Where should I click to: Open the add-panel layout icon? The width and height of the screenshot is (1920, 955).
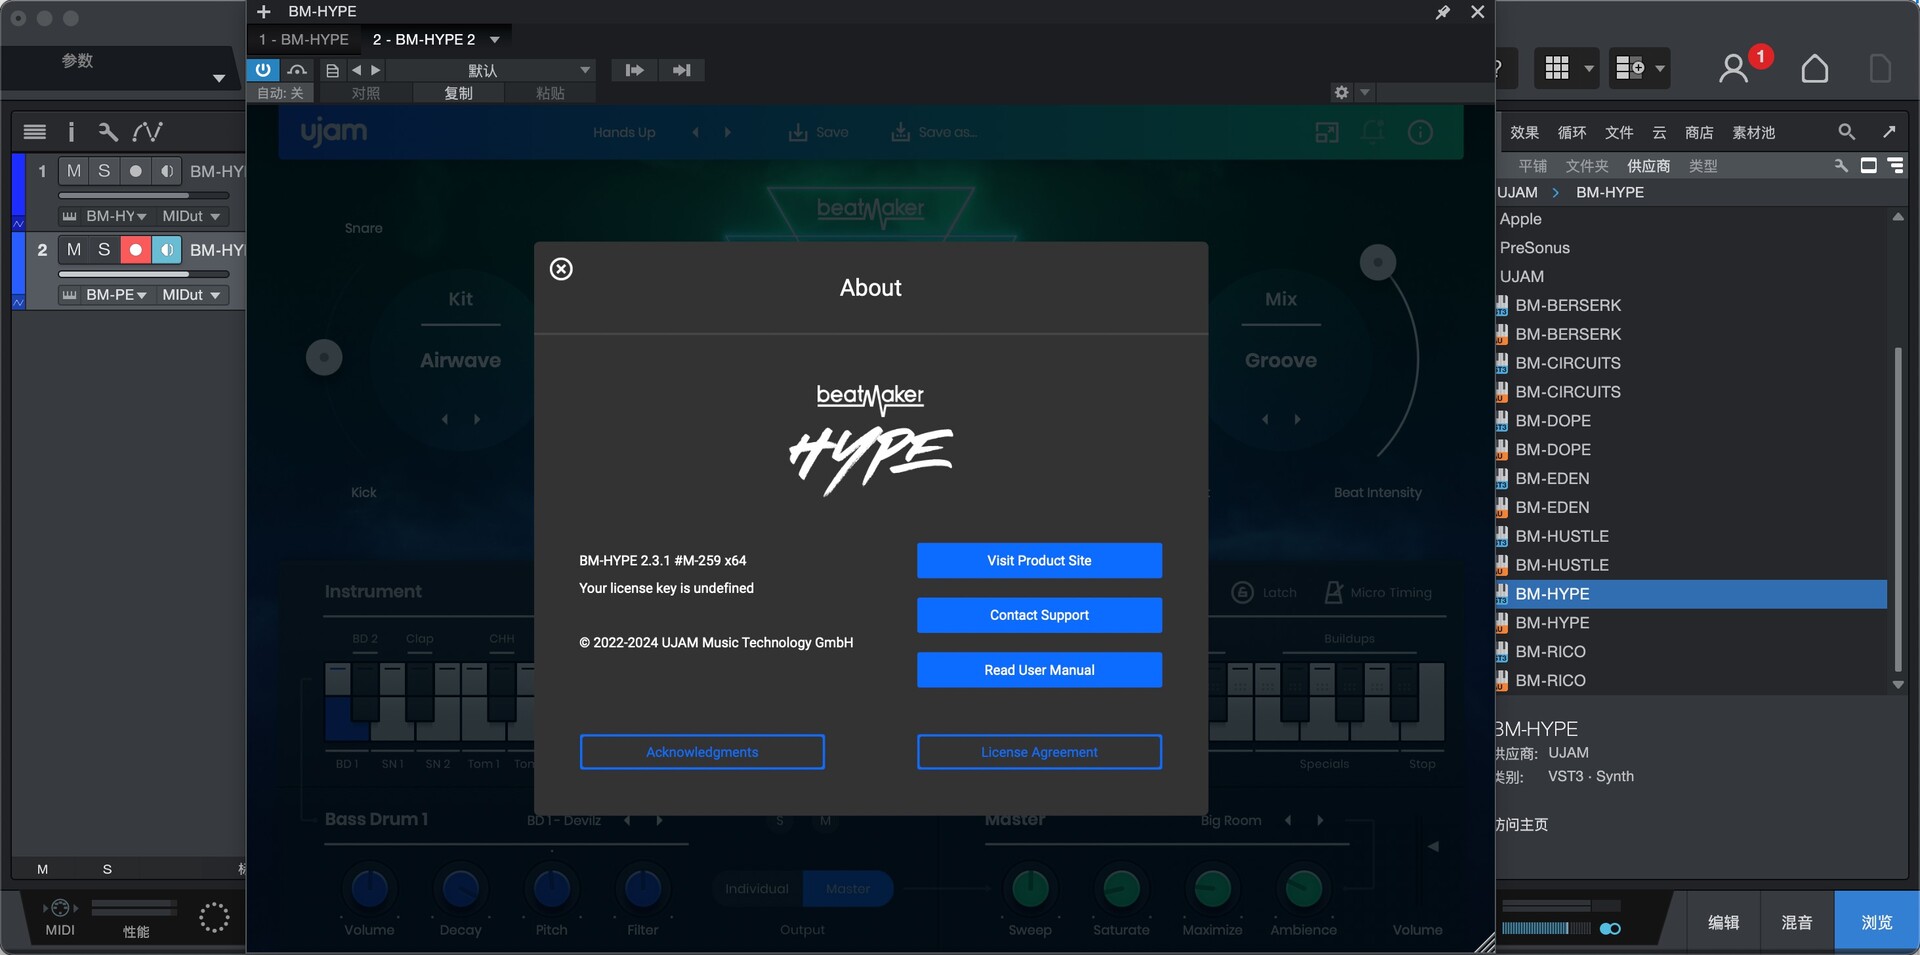(1630, 68)
